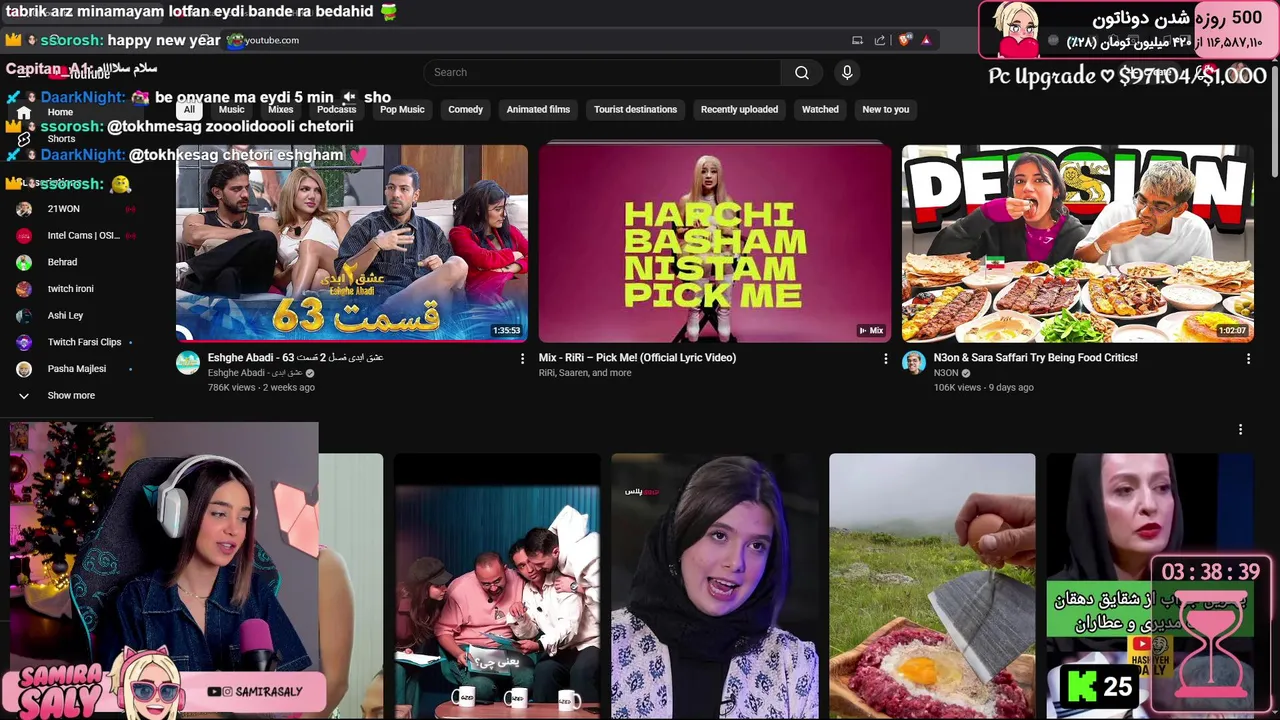
Task: Play the Harchi Basham Nistam Pick Me thumbnail
Action: pos(715,243)
